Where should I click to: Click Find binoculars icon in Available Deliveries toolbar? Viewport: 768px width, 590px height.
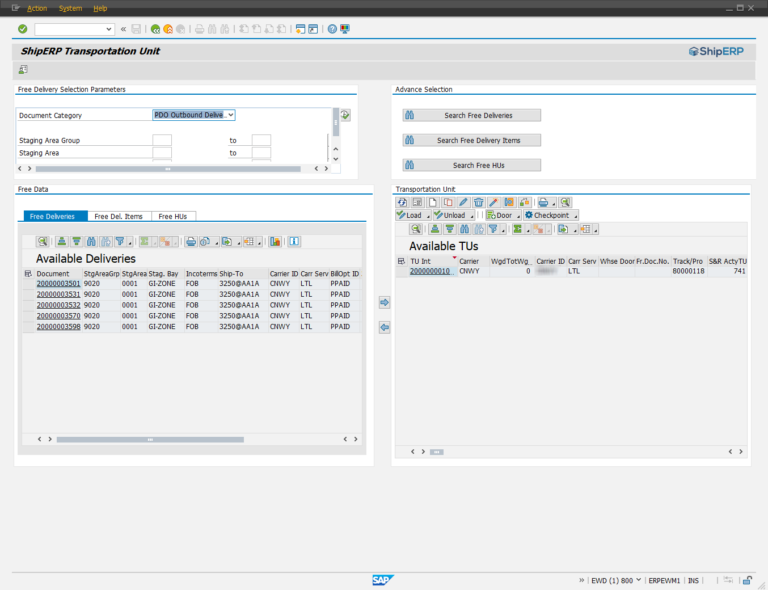(x=91, y=241)
